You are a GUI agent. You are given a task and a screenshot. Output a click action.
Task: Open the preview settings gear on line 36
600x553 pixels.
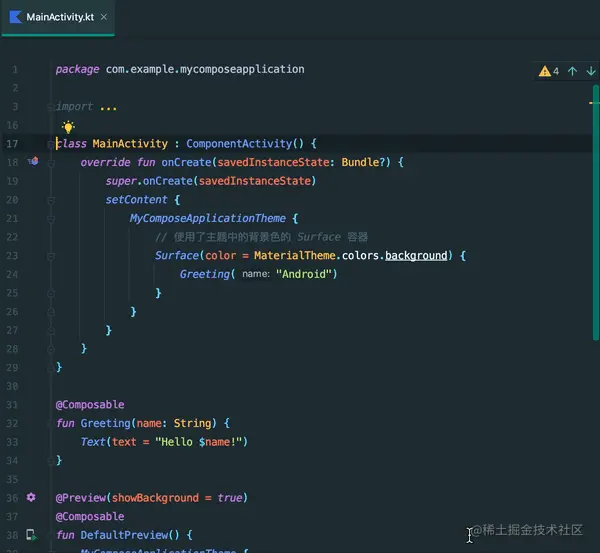(31, 497)
